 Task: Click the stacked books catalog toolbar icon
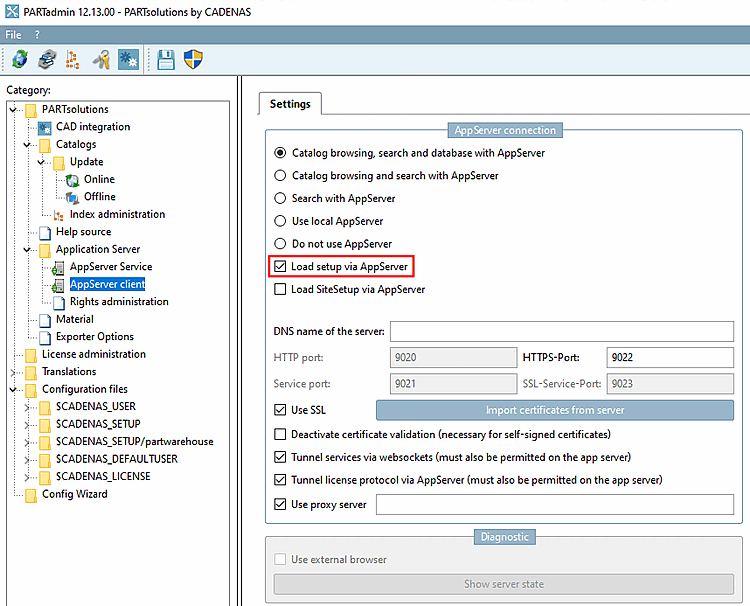(47, 59)
